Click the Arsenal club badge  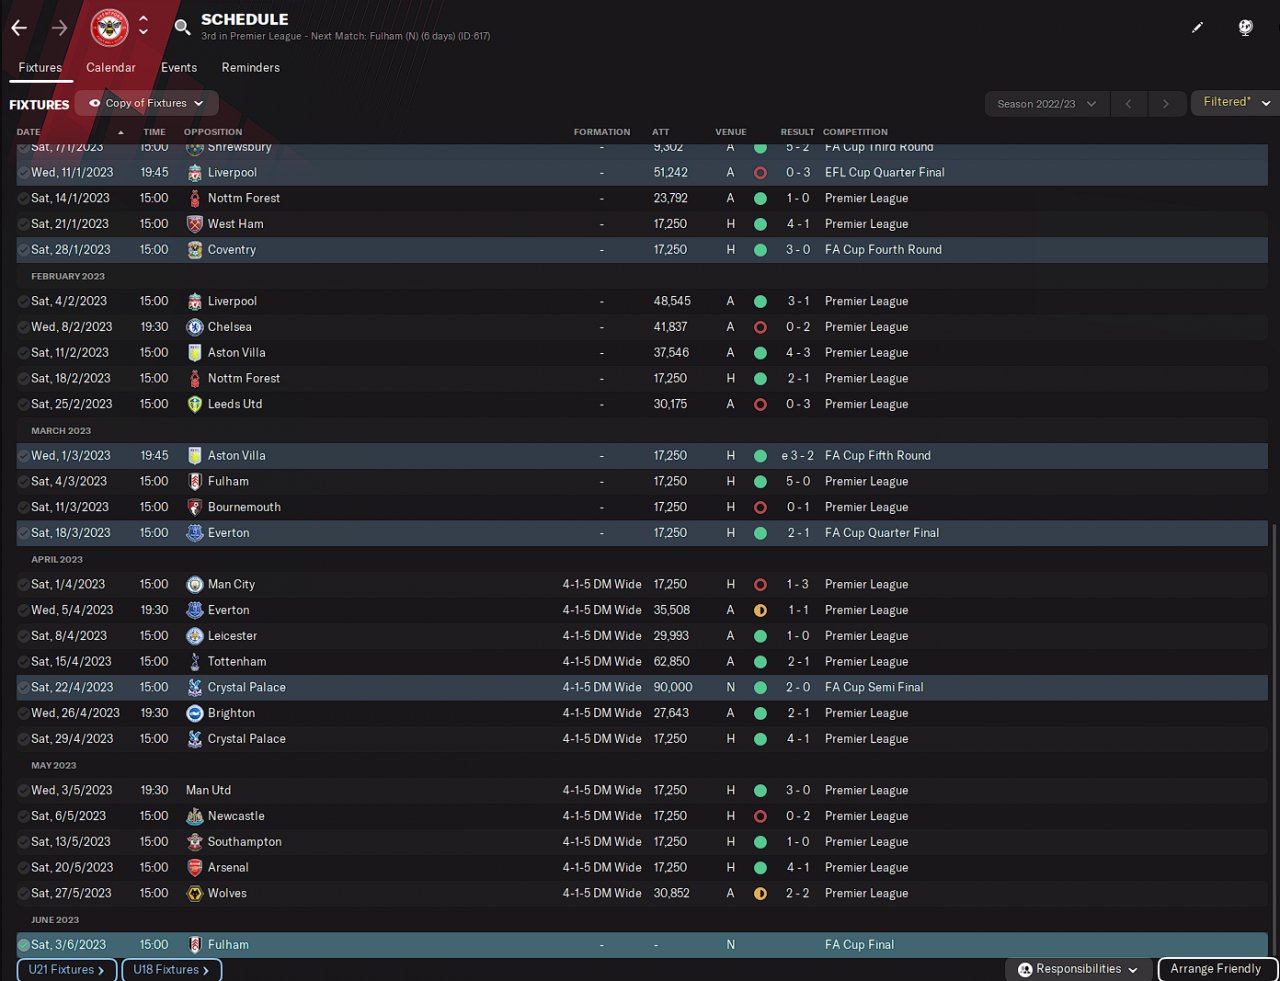coord(195,868)
